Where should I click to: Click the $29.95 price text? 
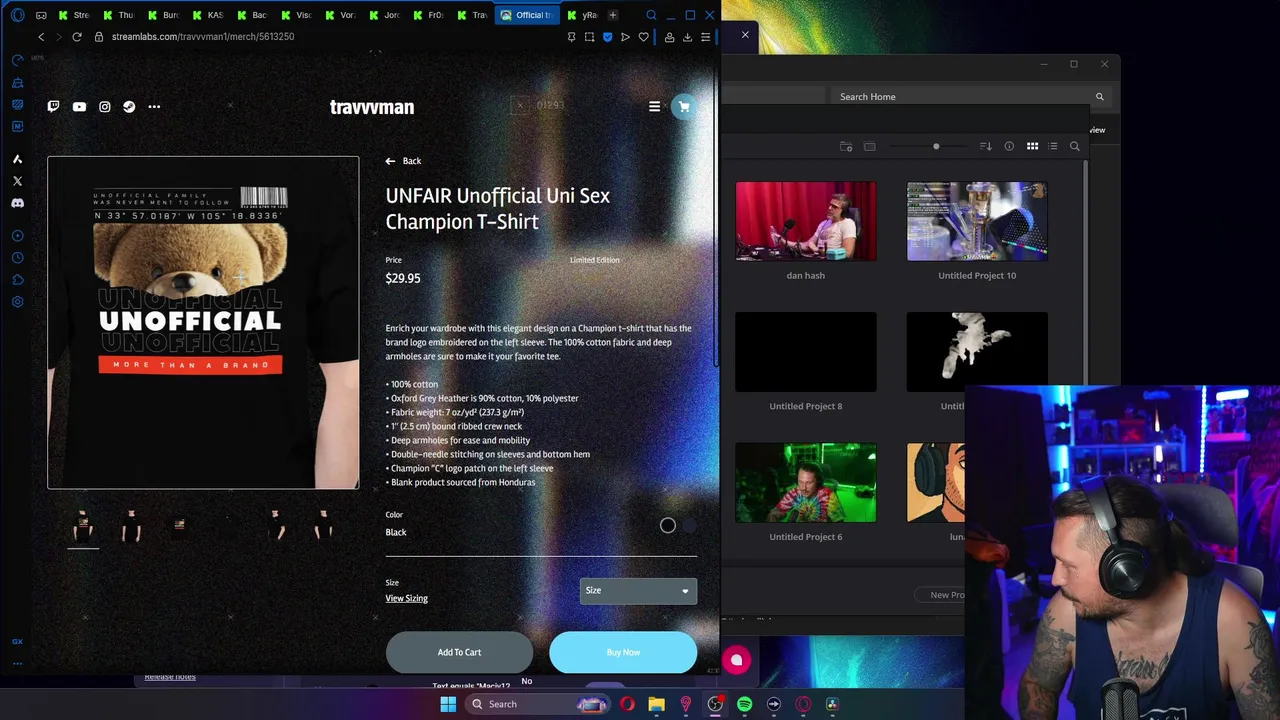pos(403,279)
